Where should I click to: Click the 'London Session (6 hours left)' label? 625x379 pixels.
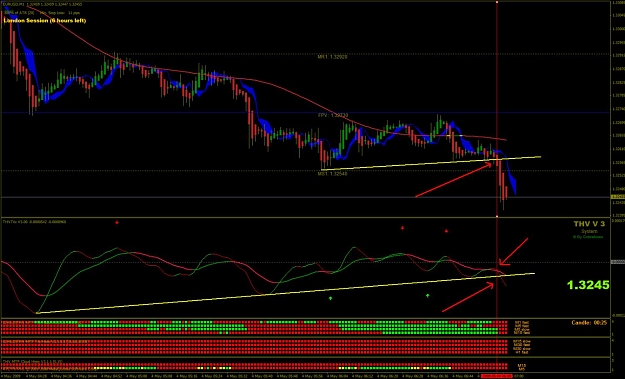coord(45,21)
